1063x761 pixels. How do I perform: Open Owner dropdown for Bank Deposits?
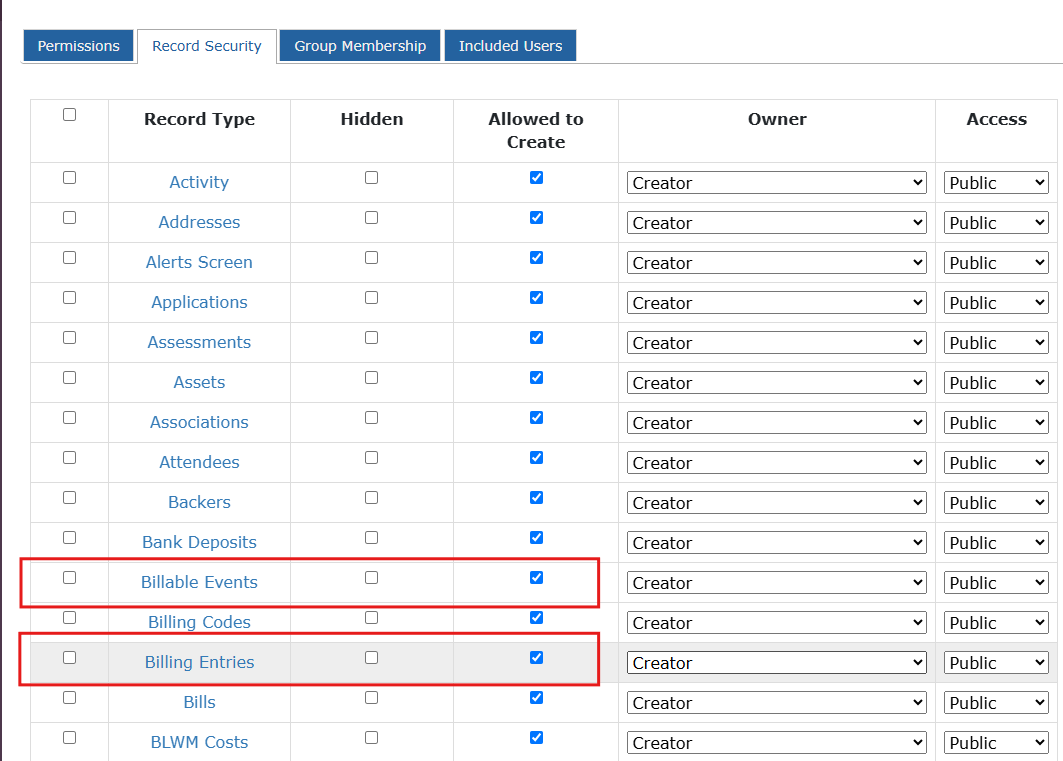777,543
